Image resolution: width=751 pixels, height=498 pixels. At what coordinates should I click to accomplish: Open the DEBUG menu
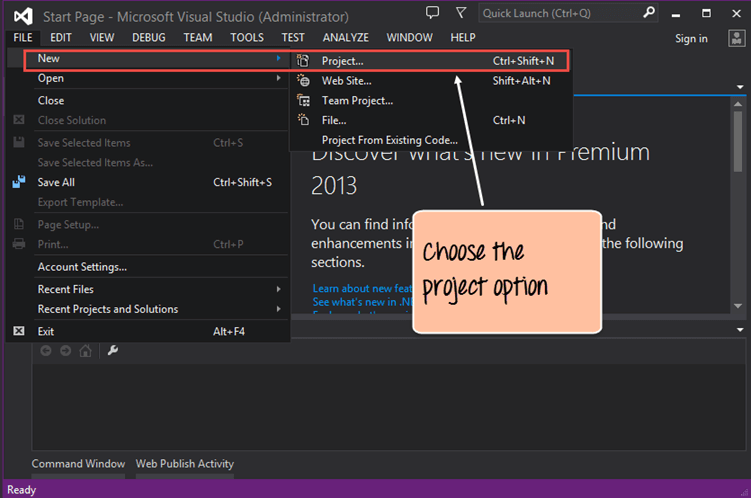pos(149,38)
